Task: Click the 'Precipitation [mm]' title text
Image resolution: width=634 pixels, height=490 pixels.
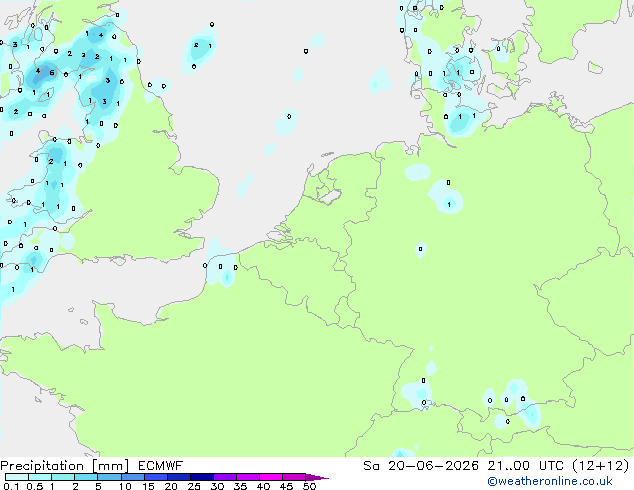Action: 65,466
